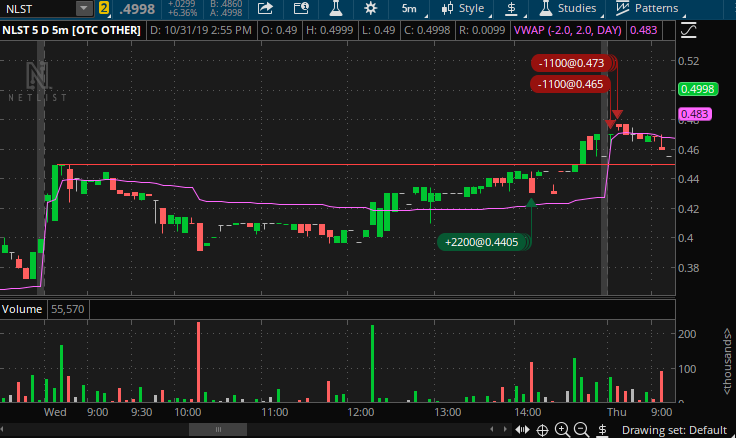Click the D: 10/31/19 2:55 PM date readout

[x=201, y=31]
